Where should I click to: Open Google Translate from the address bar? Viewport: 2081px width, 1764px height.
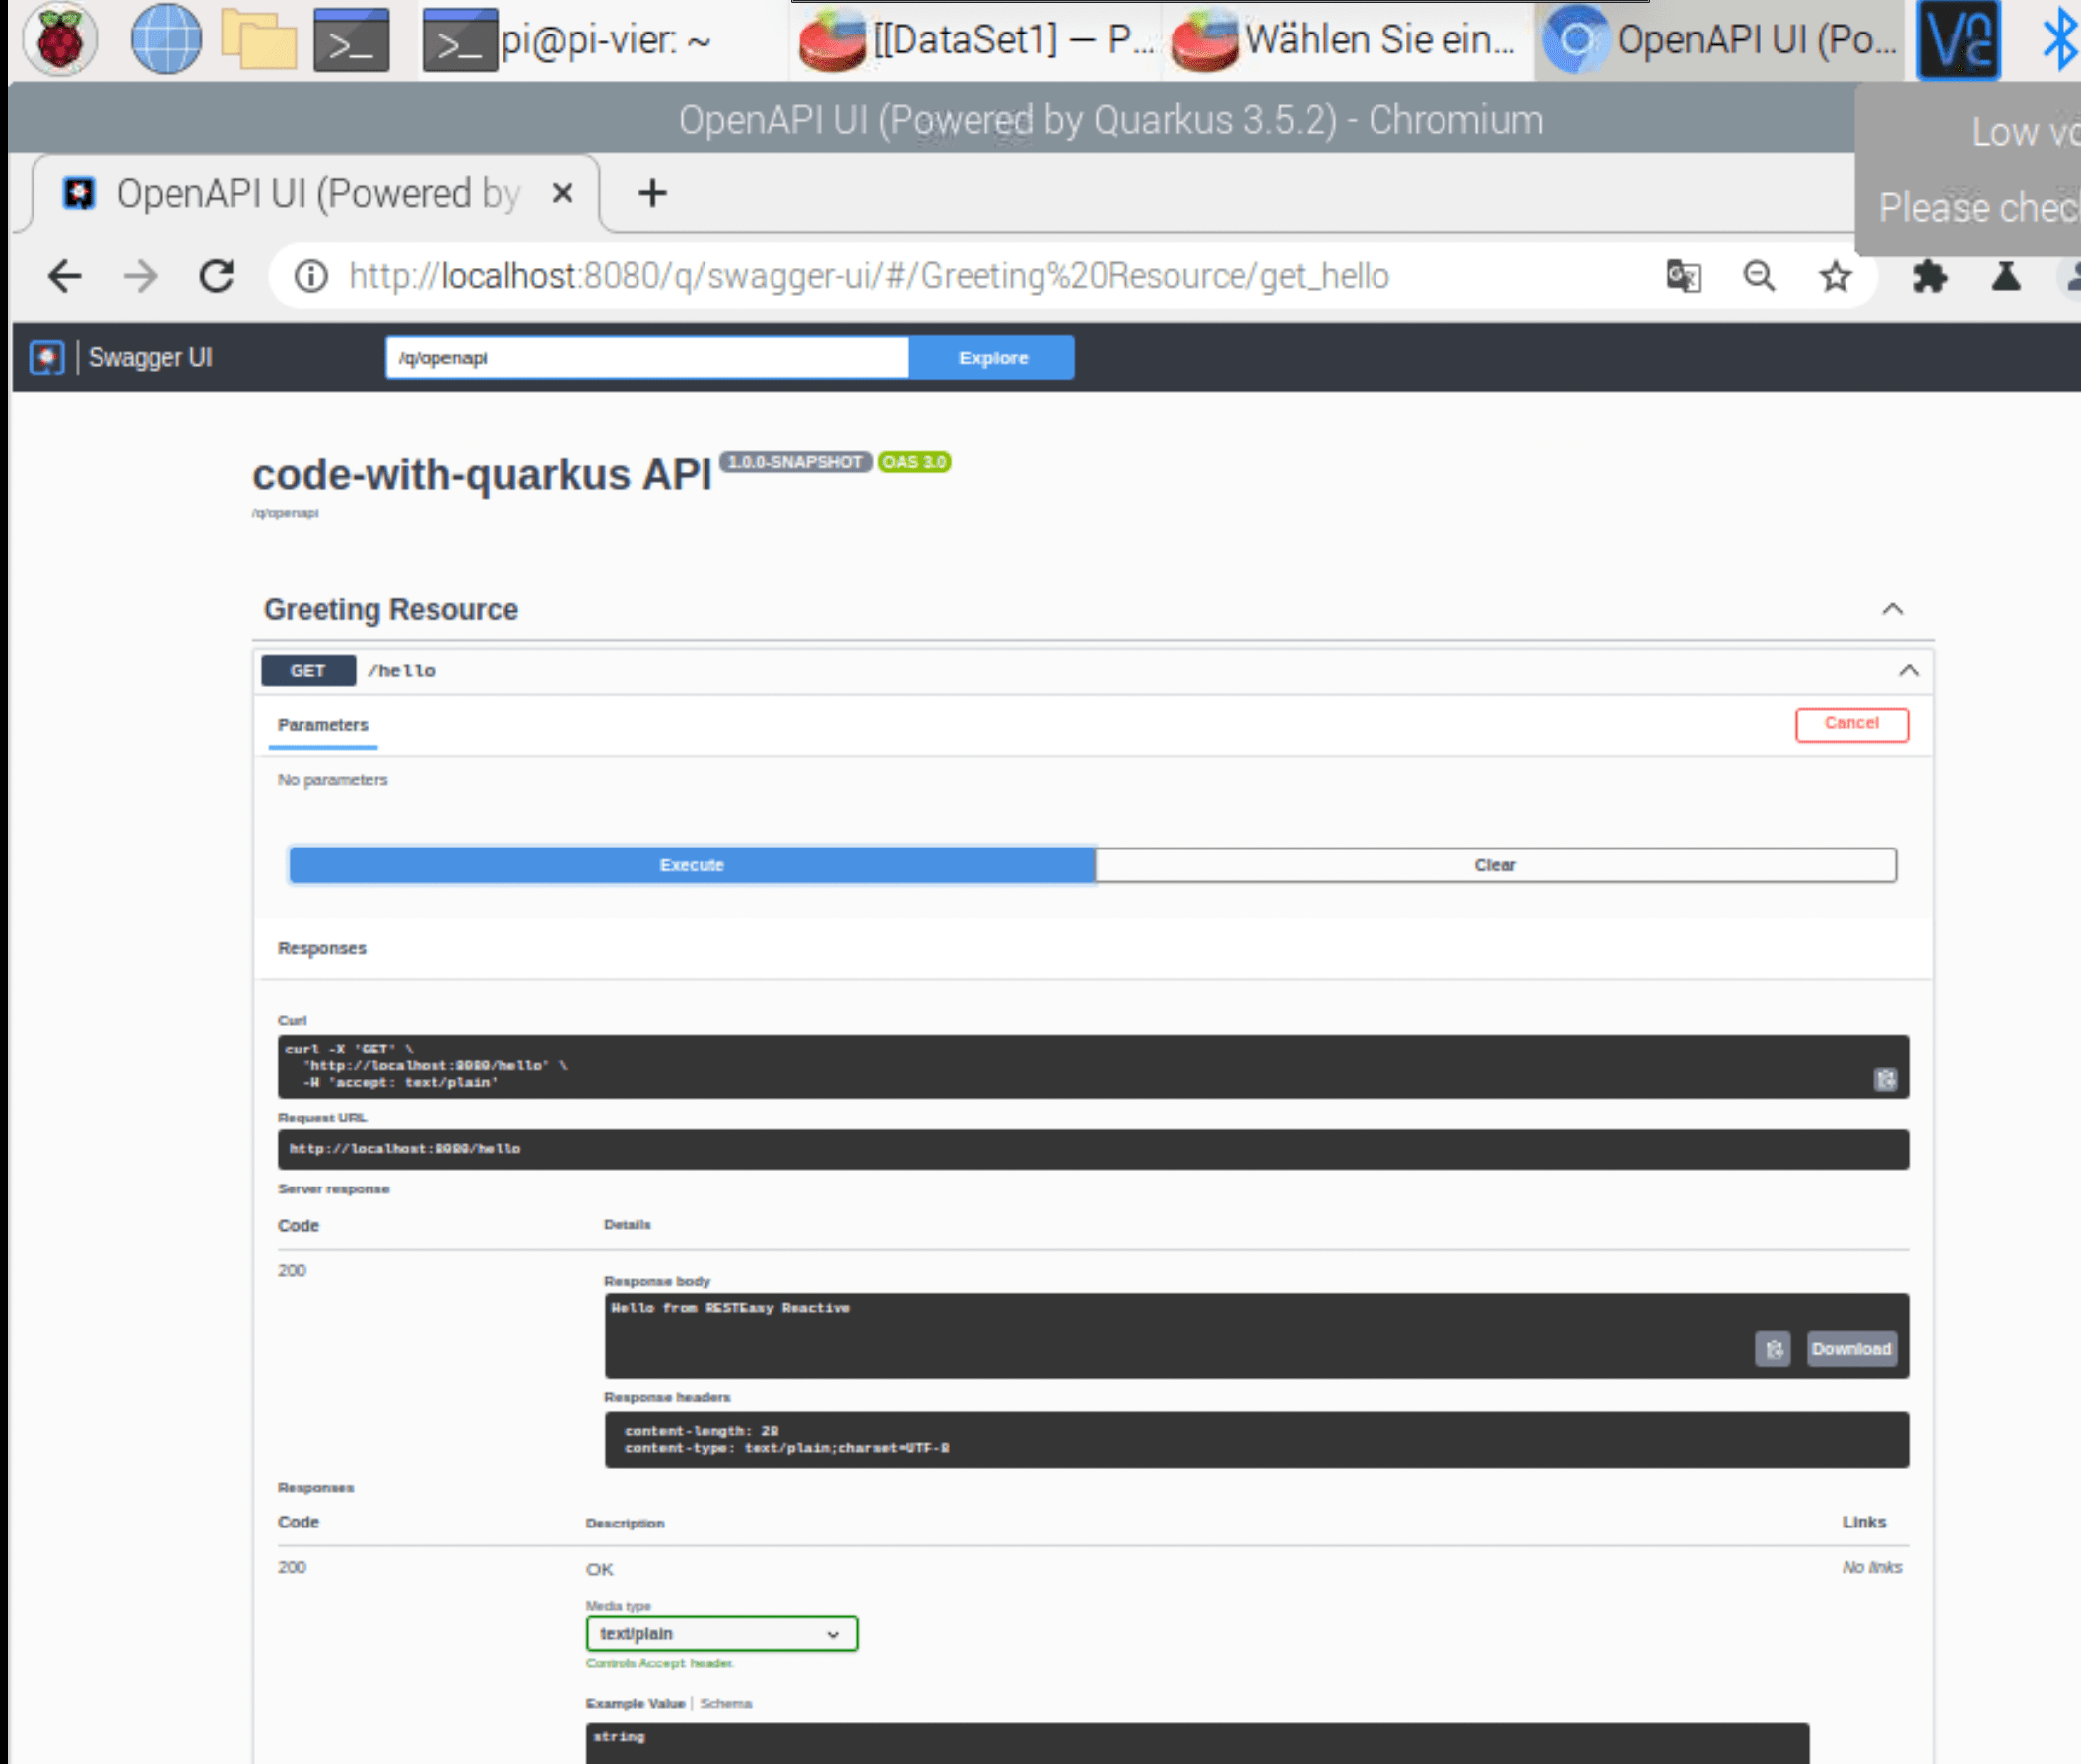point(1684,277)
